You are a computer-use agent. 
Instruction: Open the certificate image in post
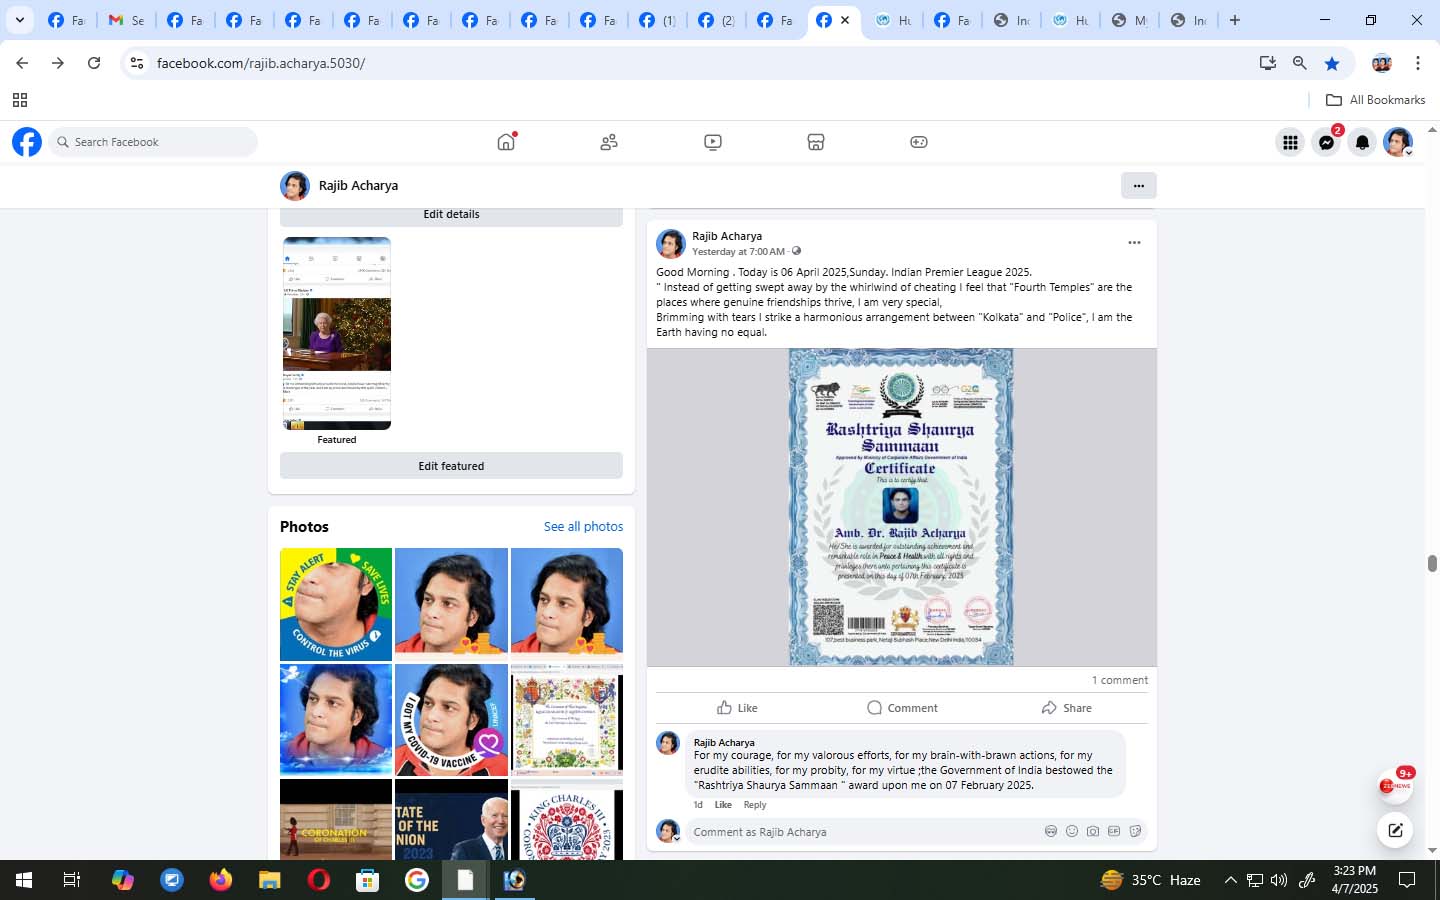click(x=901, y=507)
